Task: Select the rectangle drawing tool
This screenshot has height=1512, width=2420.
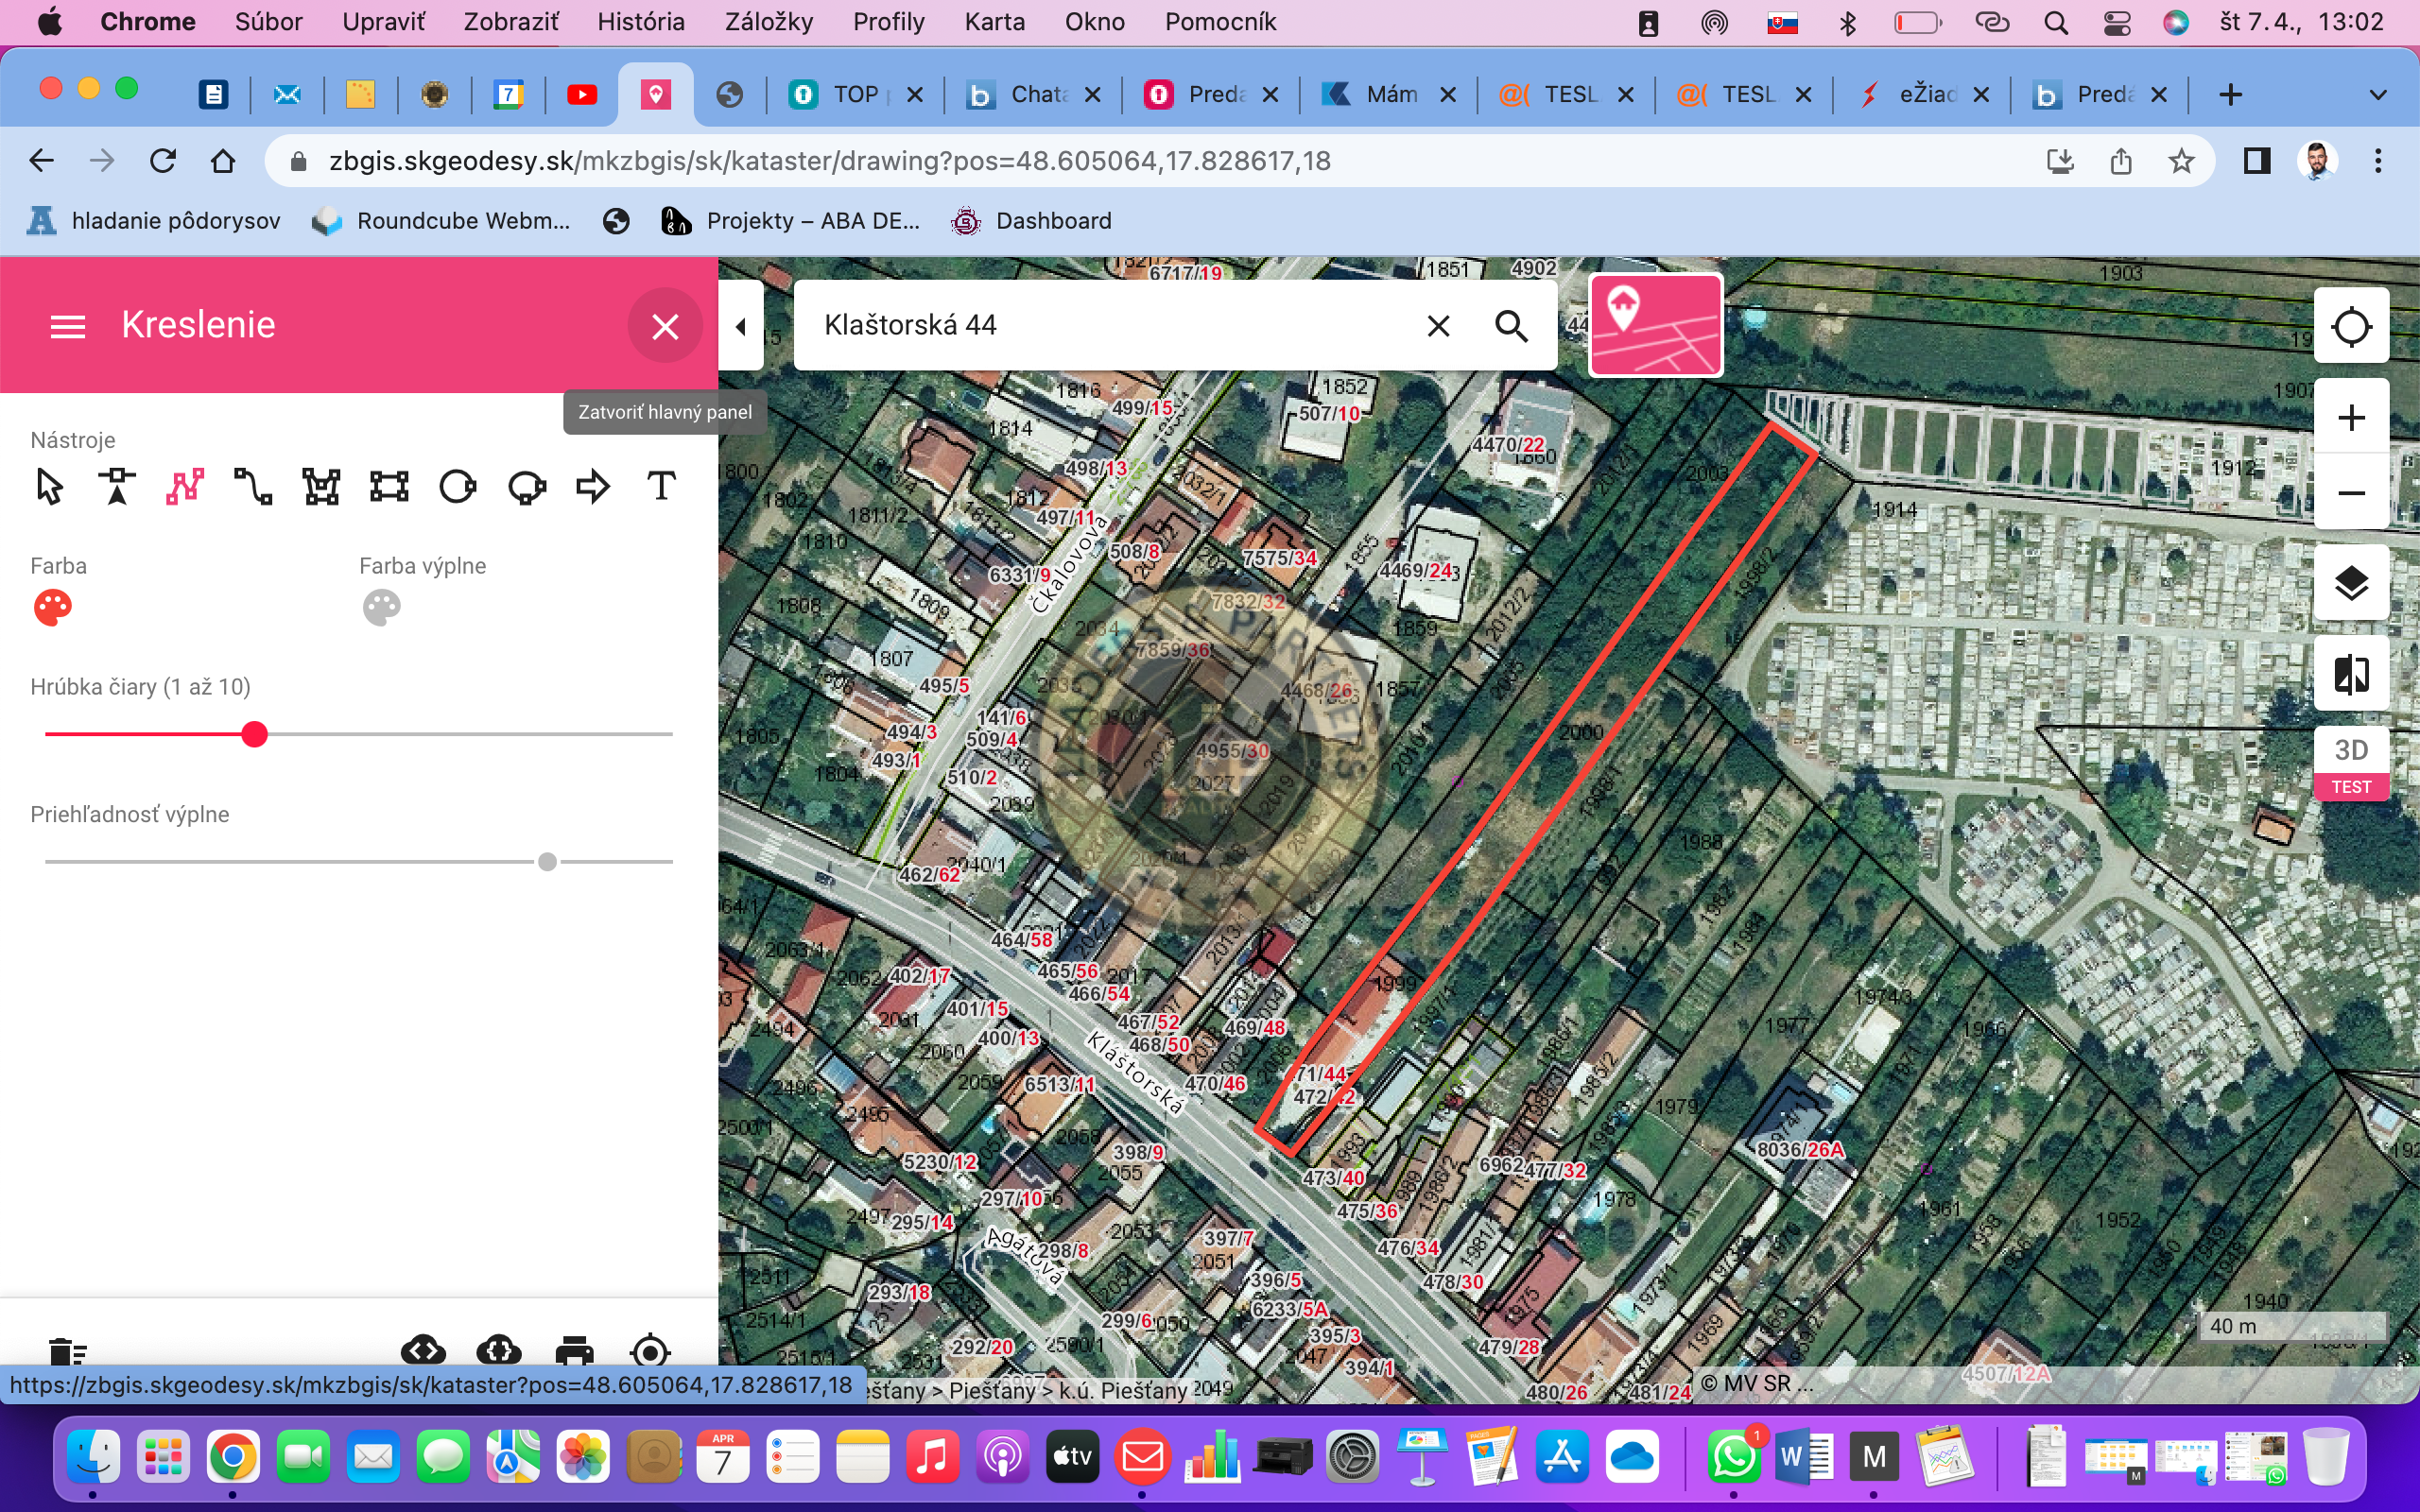Action: point(389,487)
